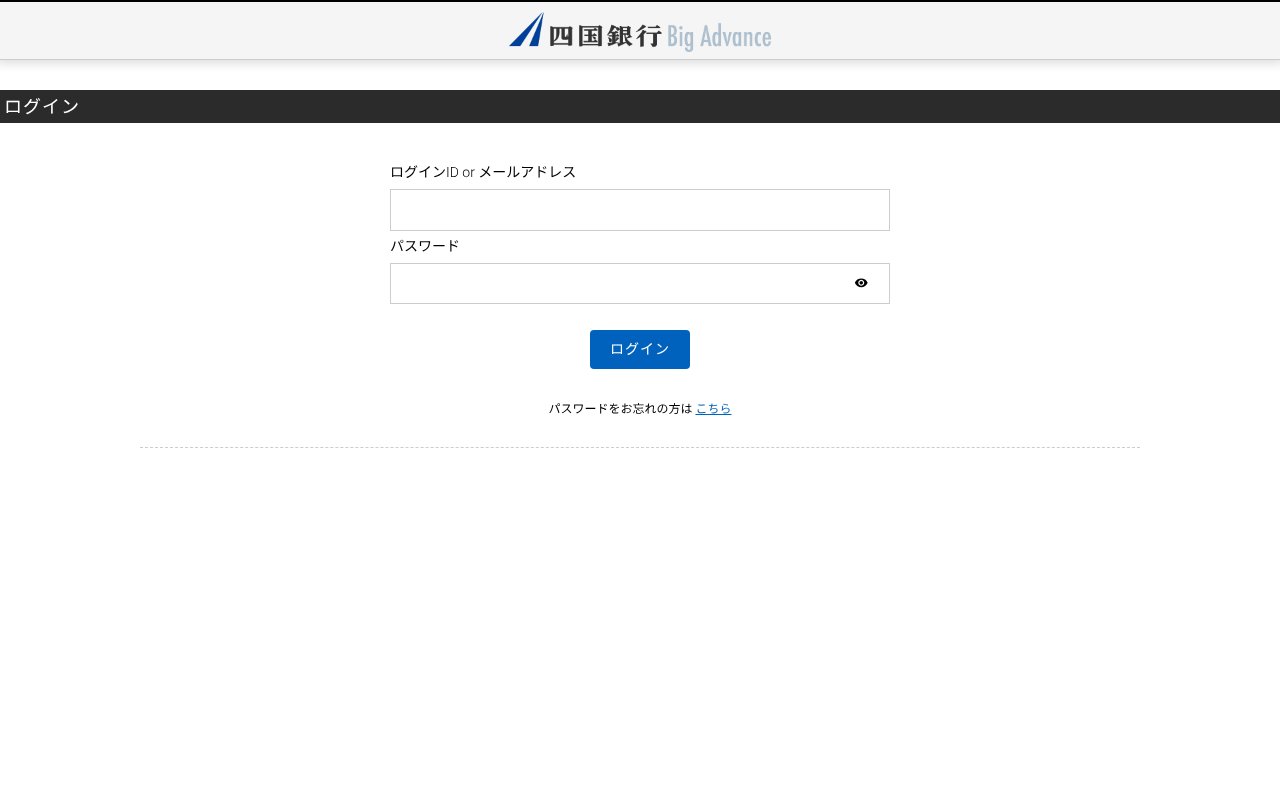1280x800 pixels.
Task: Click the パスワード label text
Action: coord(424,246)
